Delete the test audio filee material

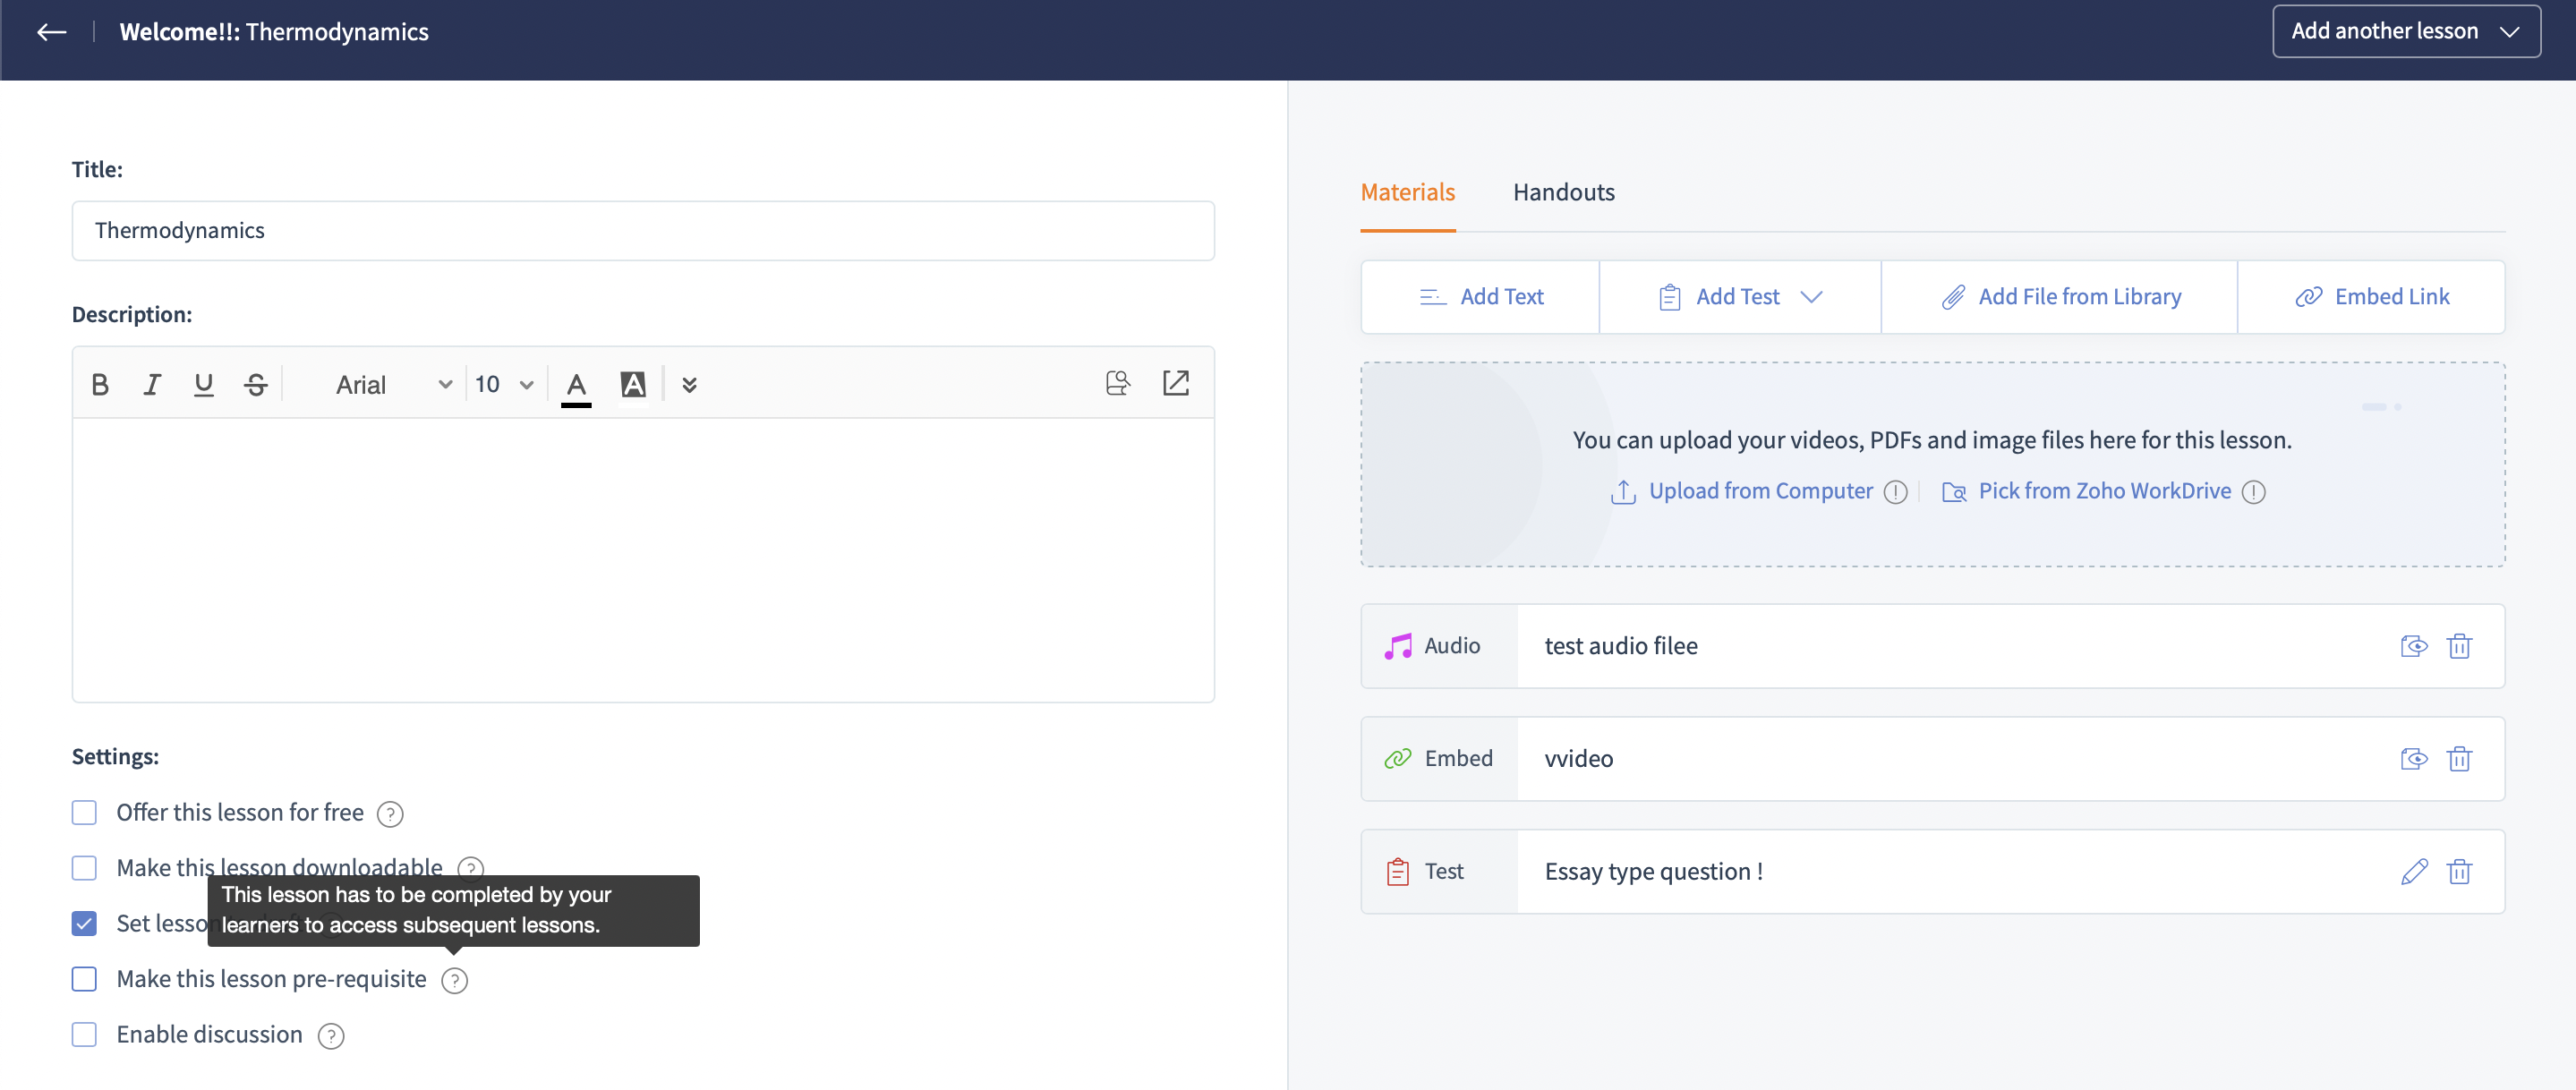(2459, 646)
